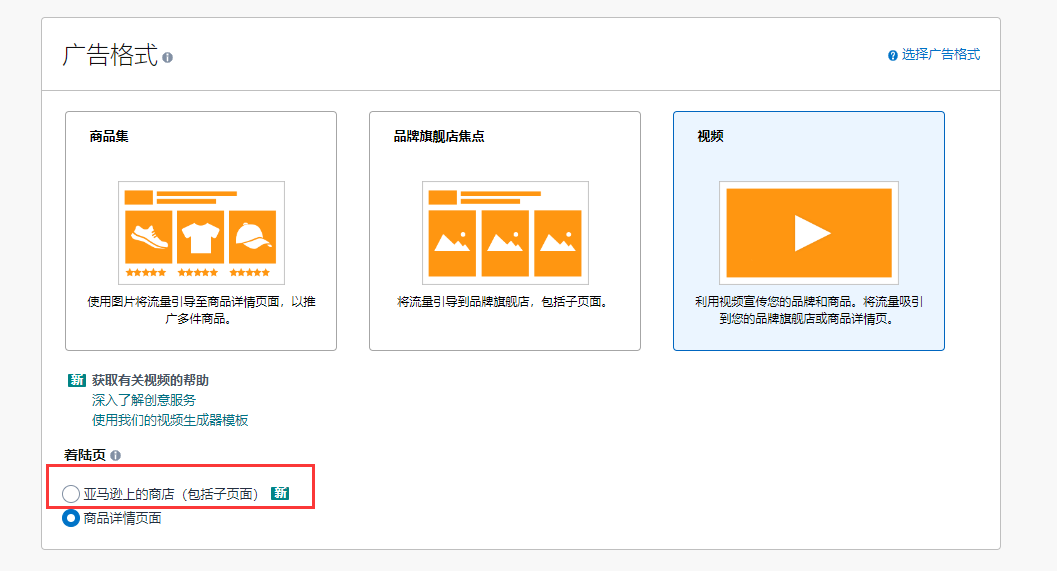This screenshot has height=571, width=1057.
Task: Select the 商品集 ad format card
Action: 201,231
